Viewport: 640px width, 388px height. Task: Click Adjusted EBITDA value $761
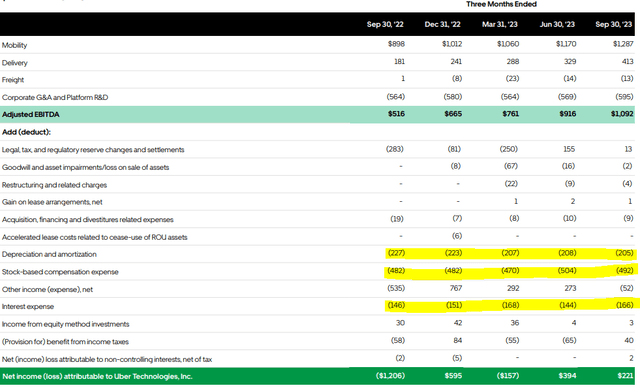511,114
